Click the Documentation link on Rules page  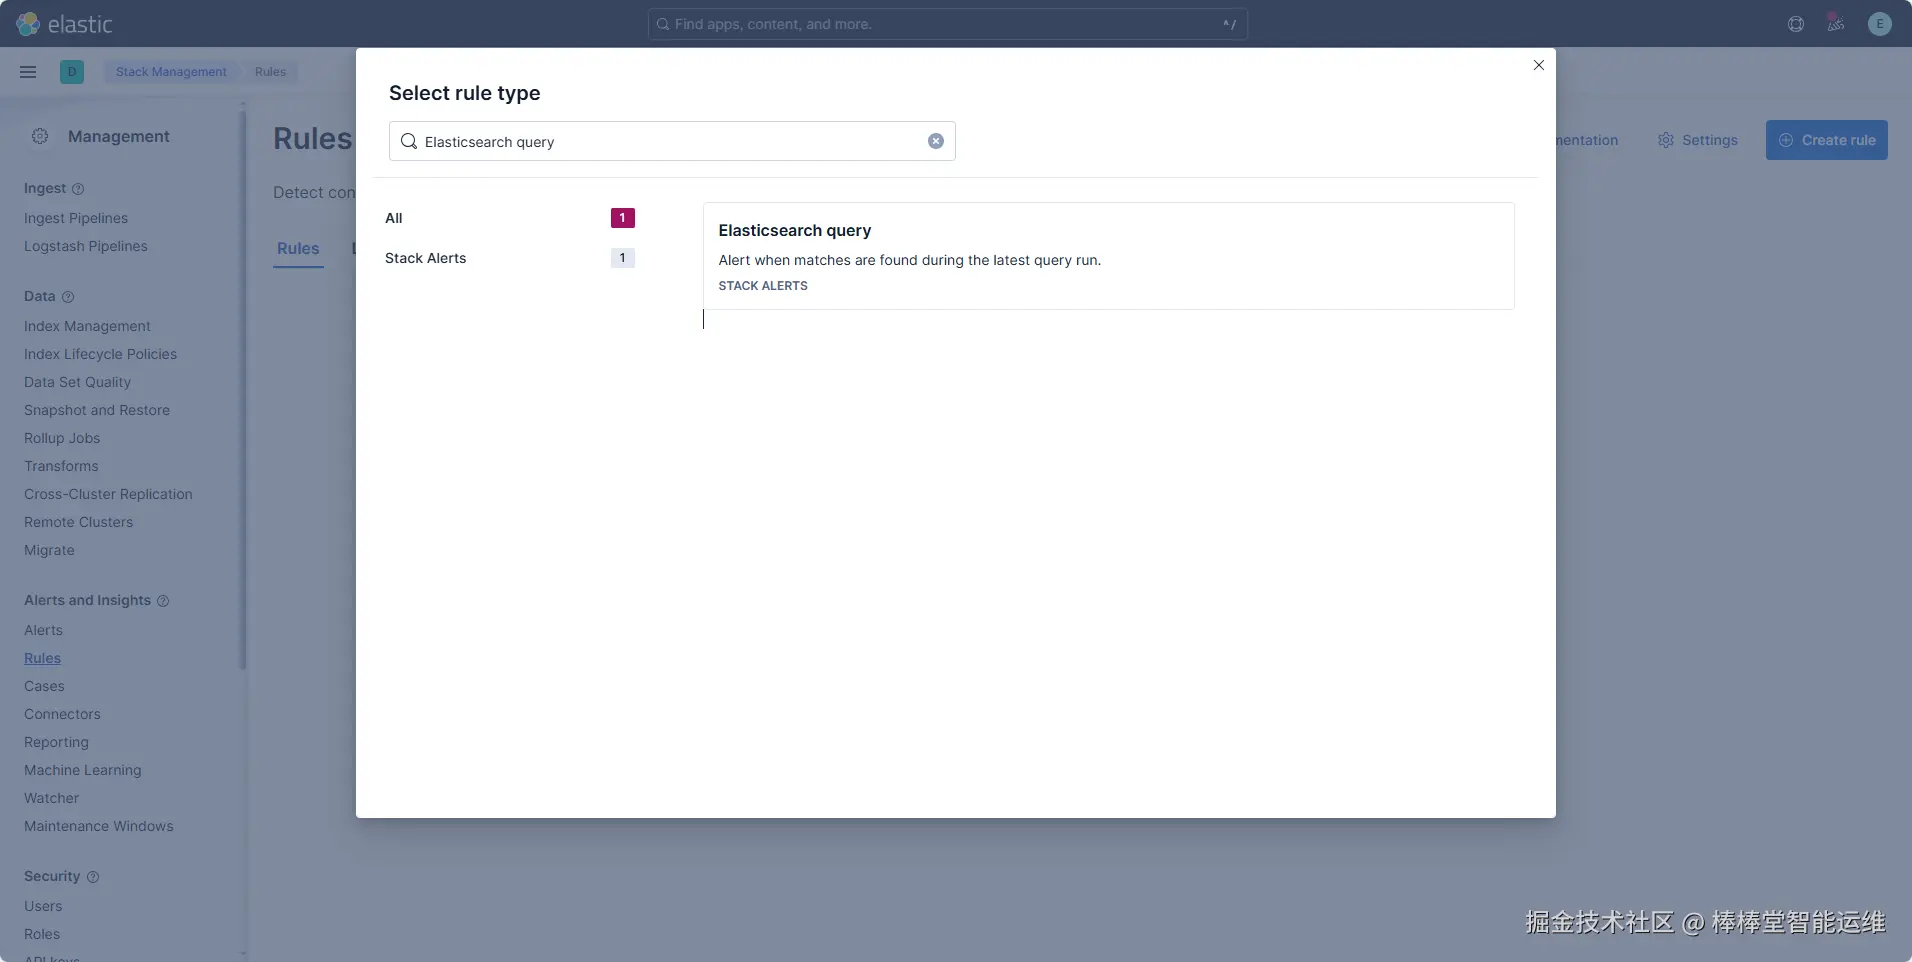[x=1587, y=140]
